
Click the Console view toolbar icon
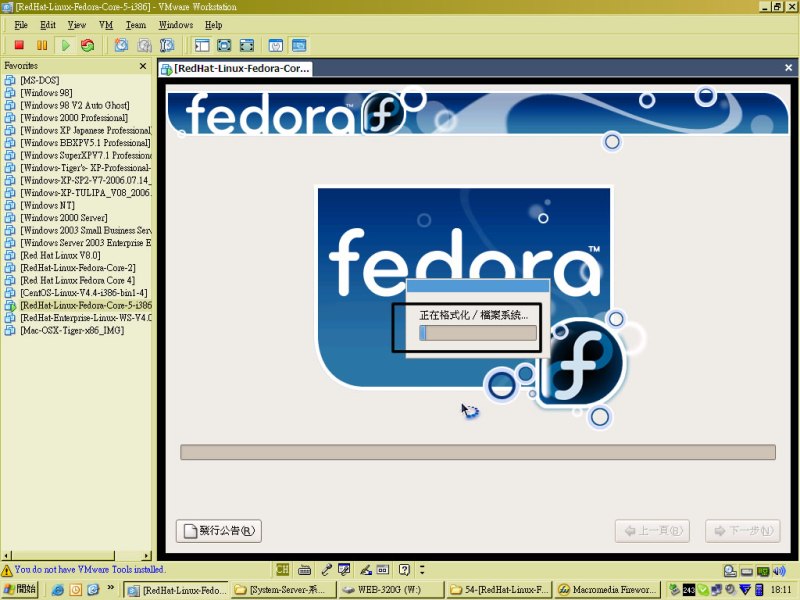[x=299, y=45]
